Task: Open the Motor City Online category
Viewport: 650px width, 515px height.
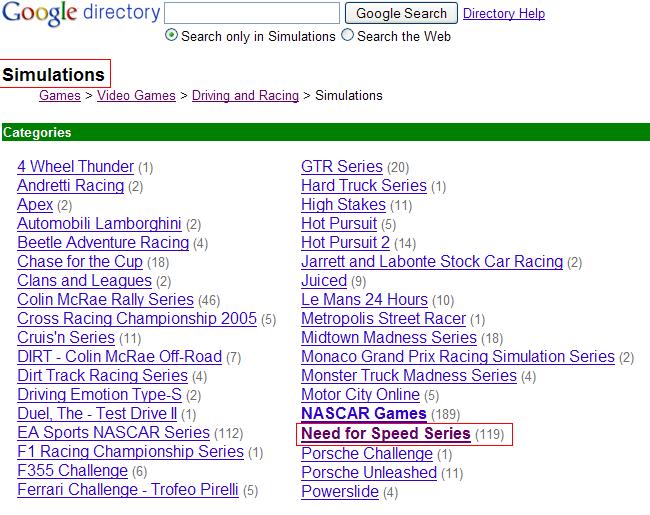Action: coord(361,395)
